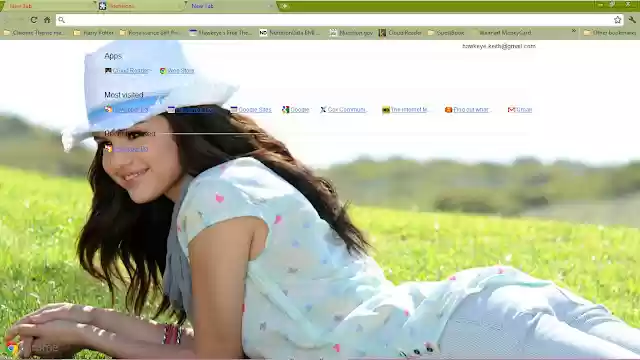This screenshot has width=640, height=360.
Task: Bookmark this page with the star icon
Action: [617, 20]
